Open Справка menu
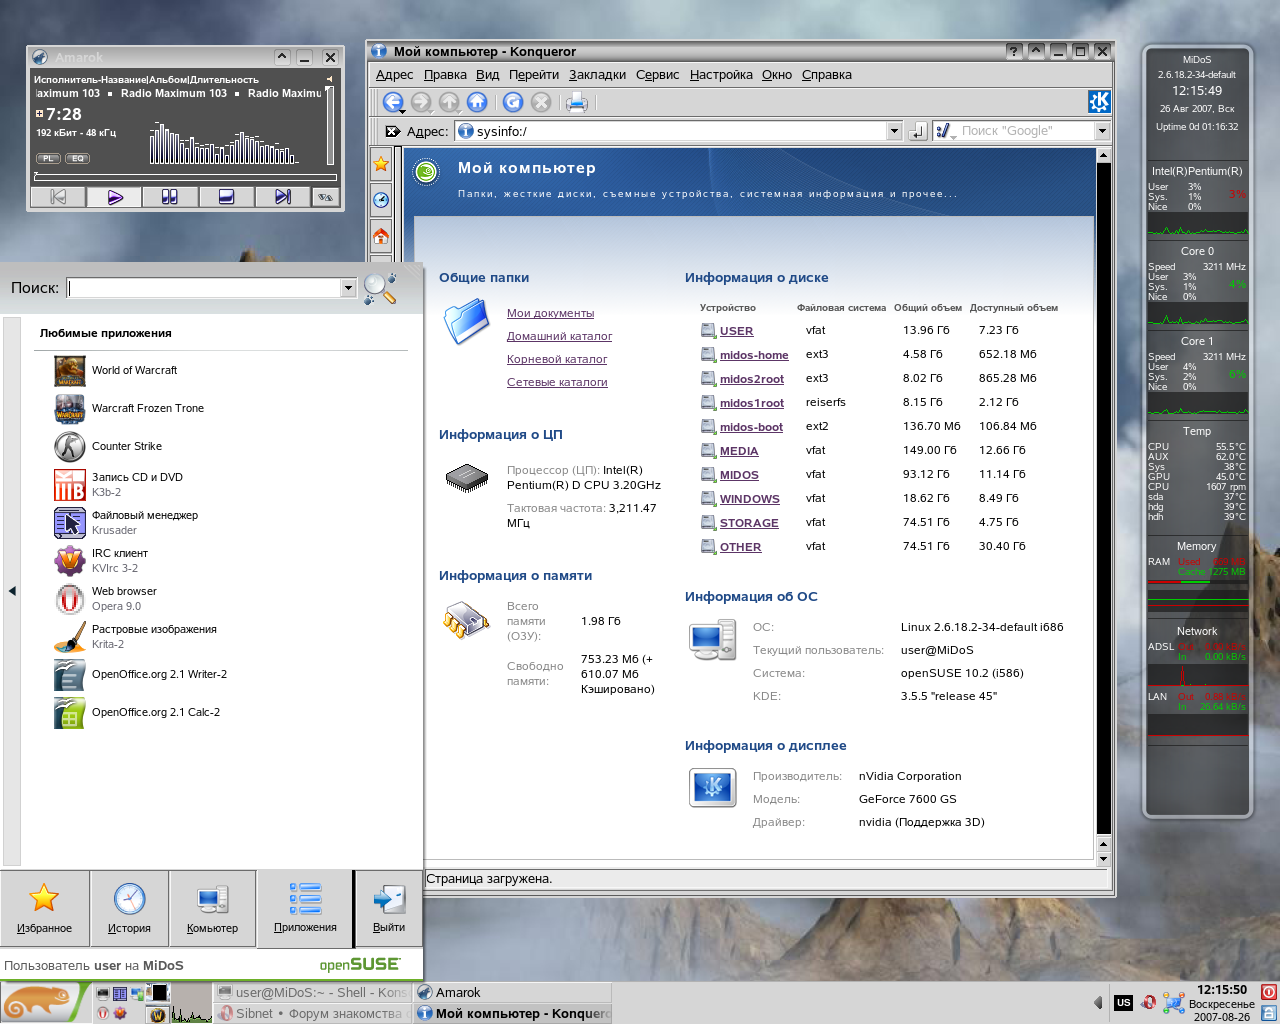Screen dimensions: 1280x1024 (827, 75)
